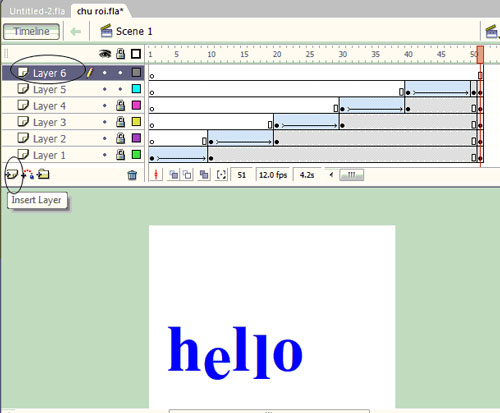This screenshot has width=500, height=413.
Task: Open Edit Scene menu icon
Action: (491, 32)
